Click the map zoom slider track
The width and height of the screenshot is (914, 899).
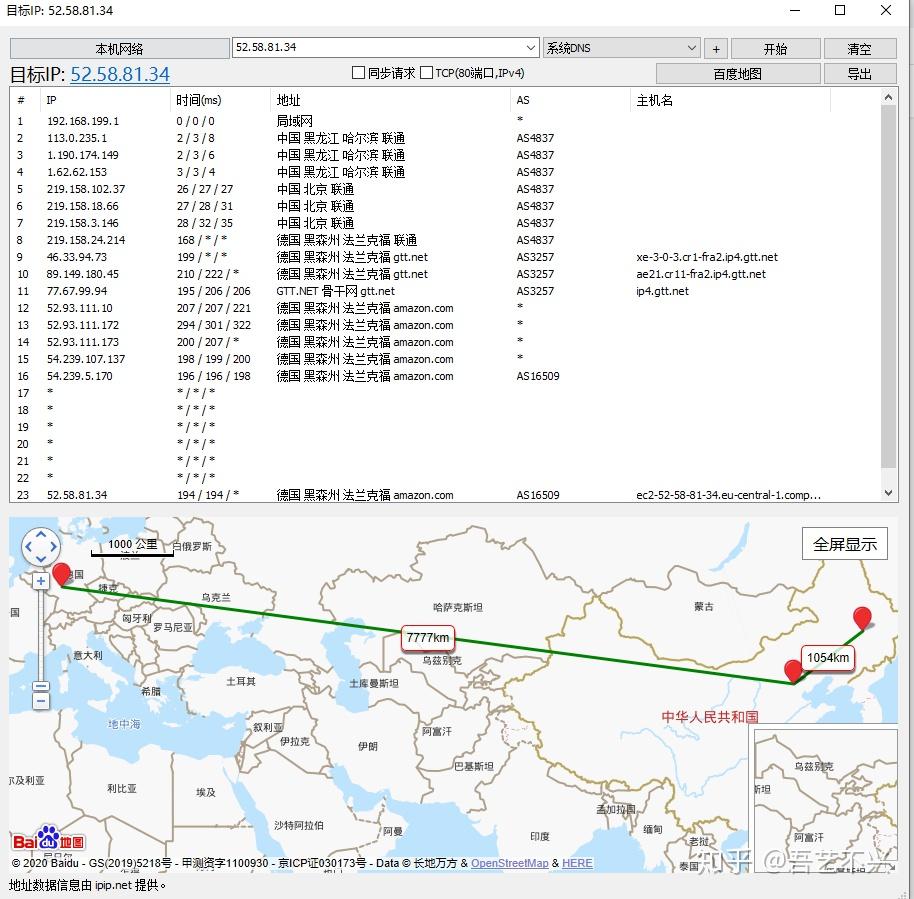click(41, 634)
